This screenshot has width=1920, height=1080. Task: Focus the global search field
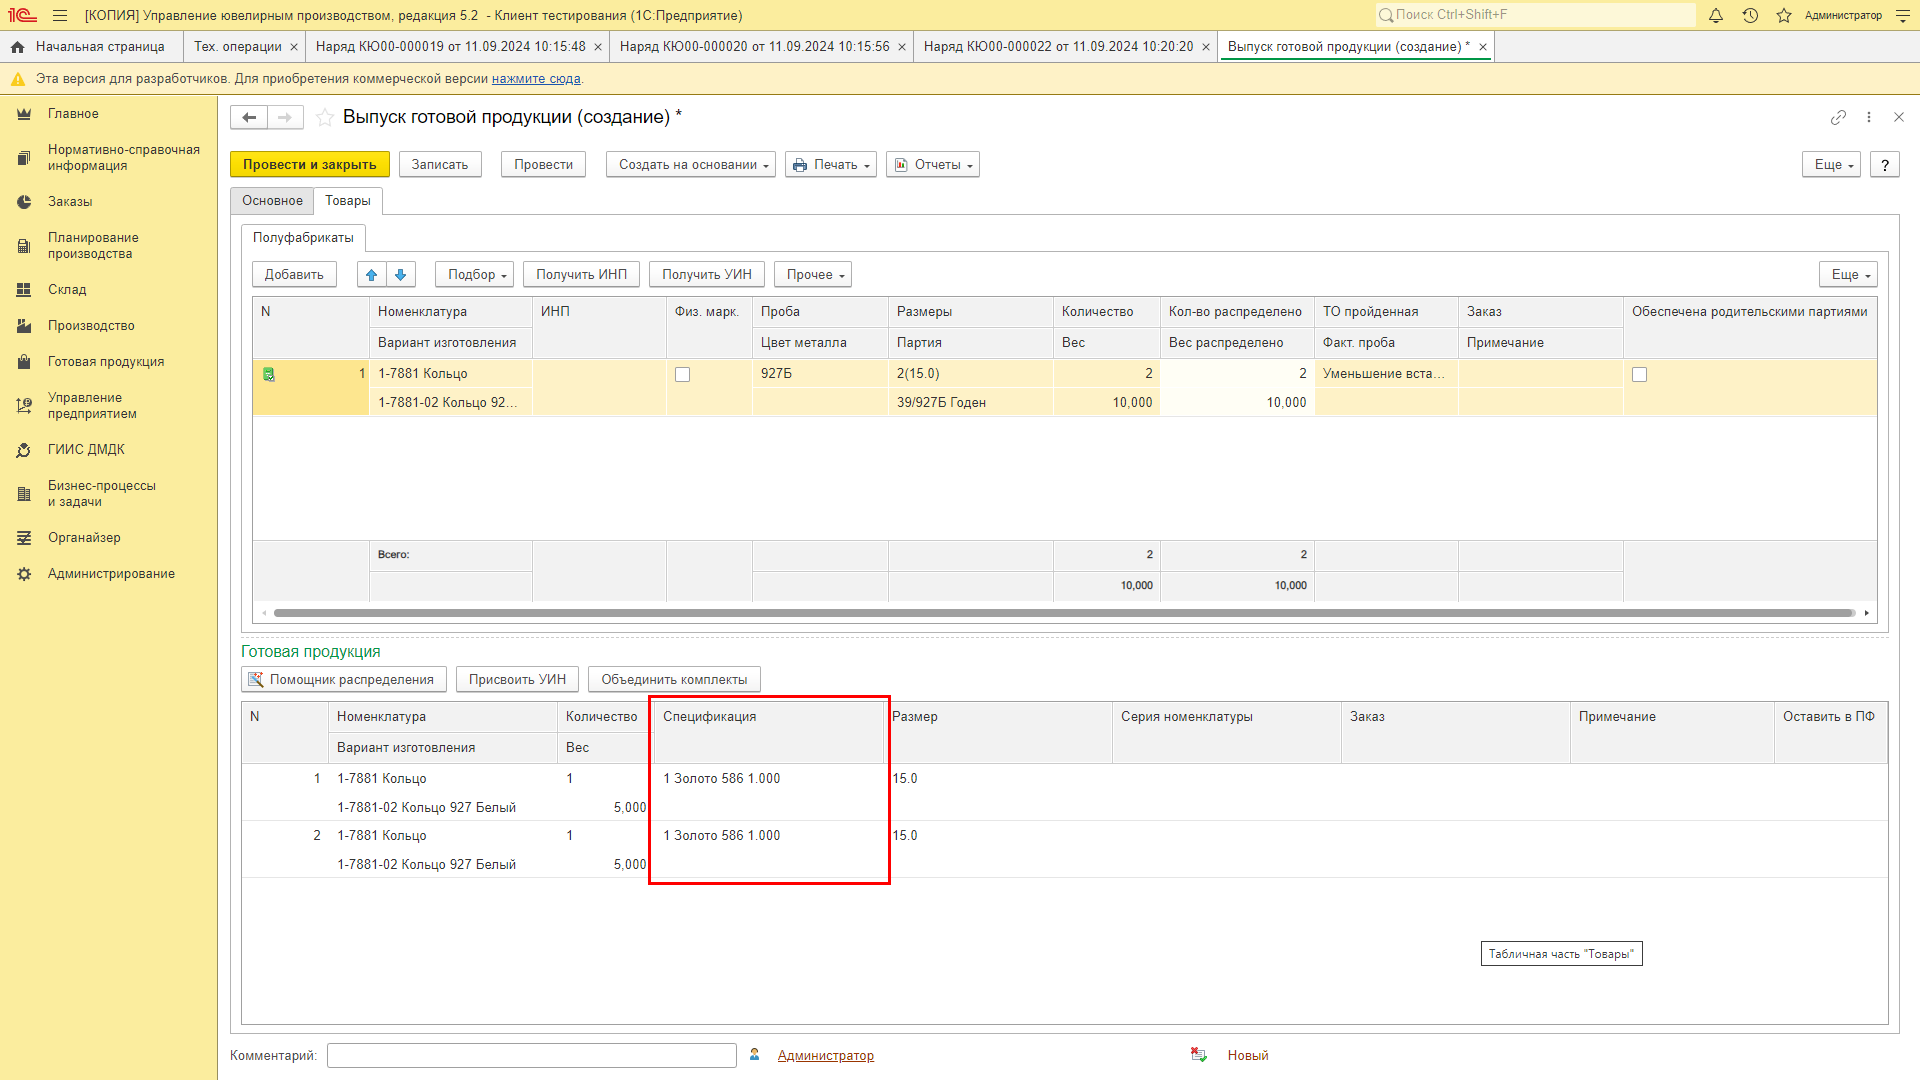click(1536, 15)
